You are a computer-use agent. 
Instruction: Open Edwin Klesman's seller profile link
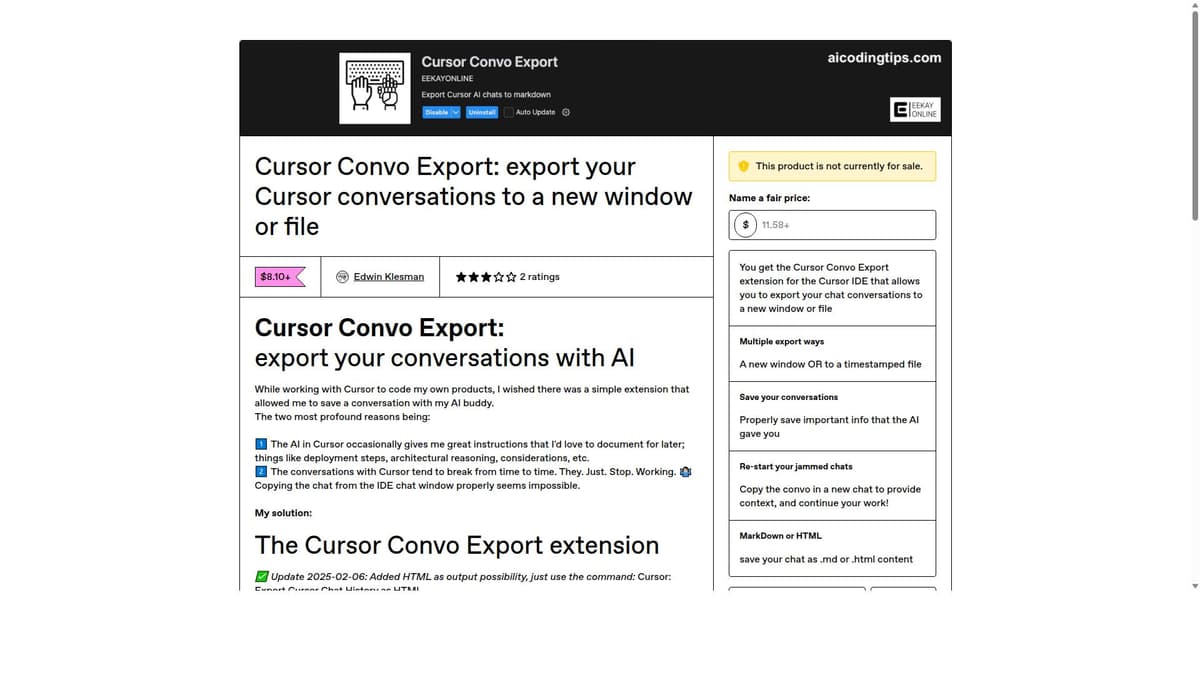click(388, 277)
